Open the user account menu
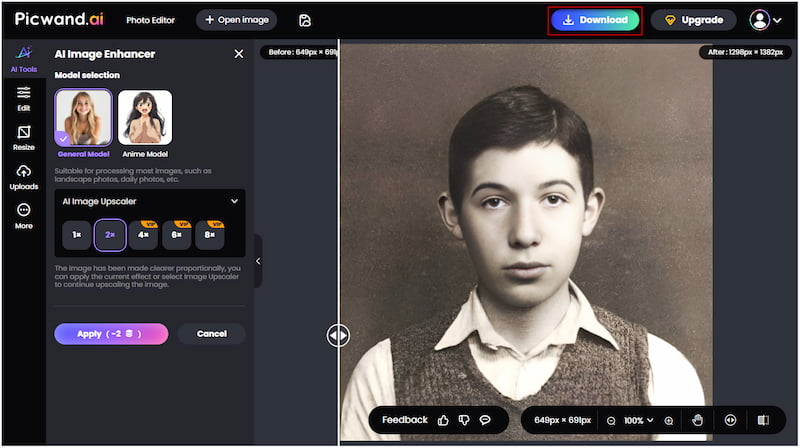Viewport: 800px width, 448px height. click(x=765, y=20)
